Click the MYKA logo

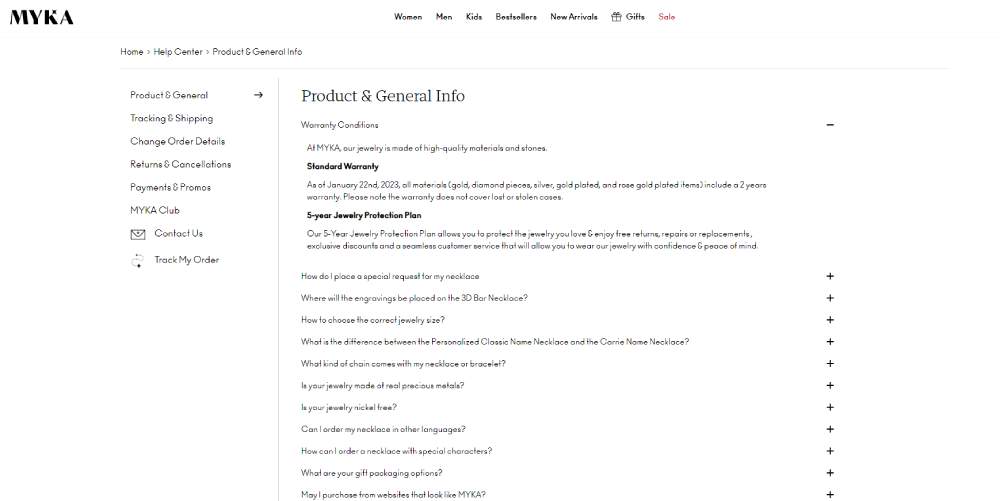[41, 17]
